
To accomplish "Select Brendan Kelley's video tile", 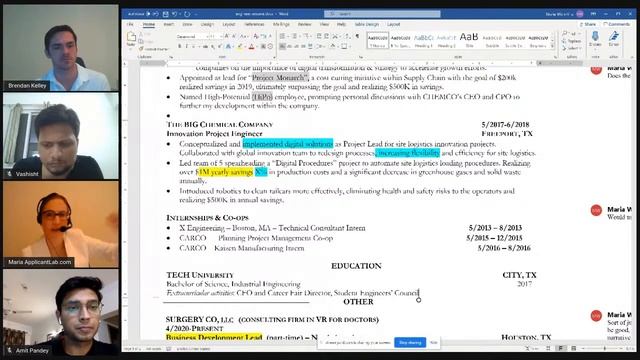I will point(61,47).
